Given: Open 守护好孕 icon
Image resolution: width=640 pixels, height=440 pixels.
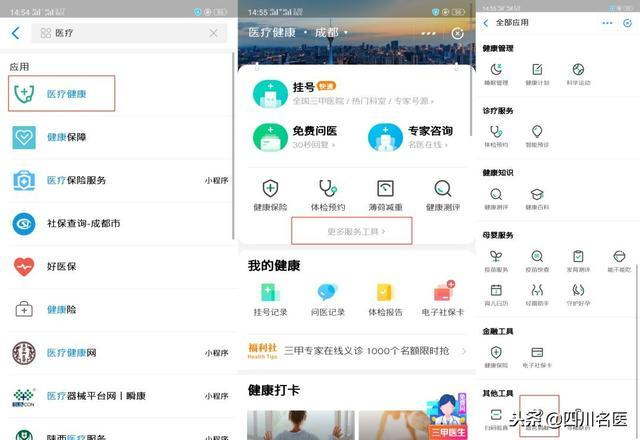Looking at the screenshot, I should 578,295.
